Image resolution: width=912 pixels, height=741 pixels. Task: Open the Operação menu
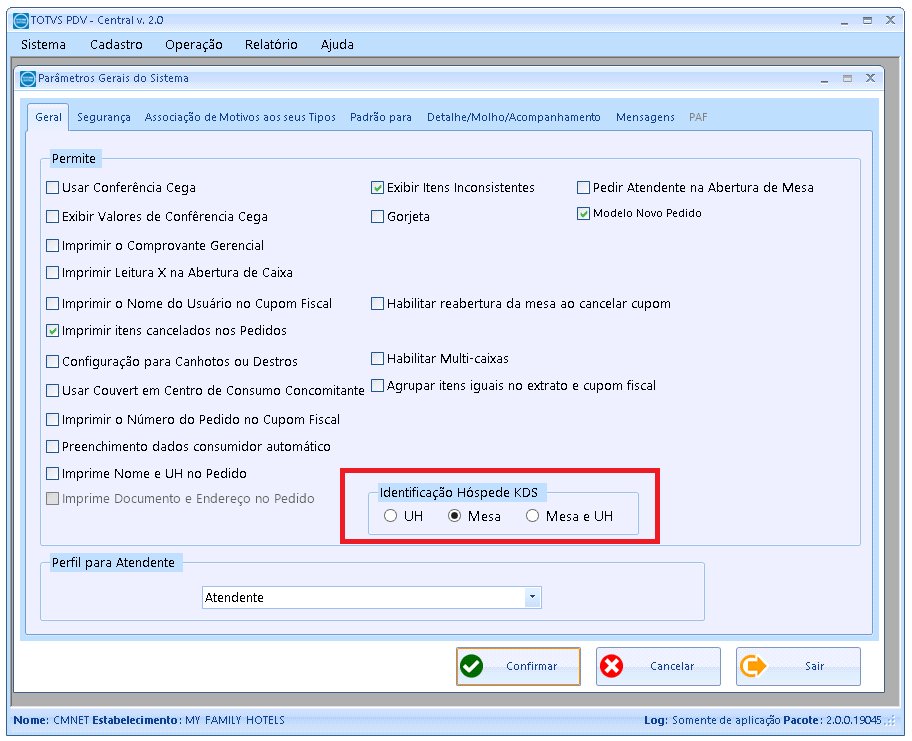pos(194,45)
